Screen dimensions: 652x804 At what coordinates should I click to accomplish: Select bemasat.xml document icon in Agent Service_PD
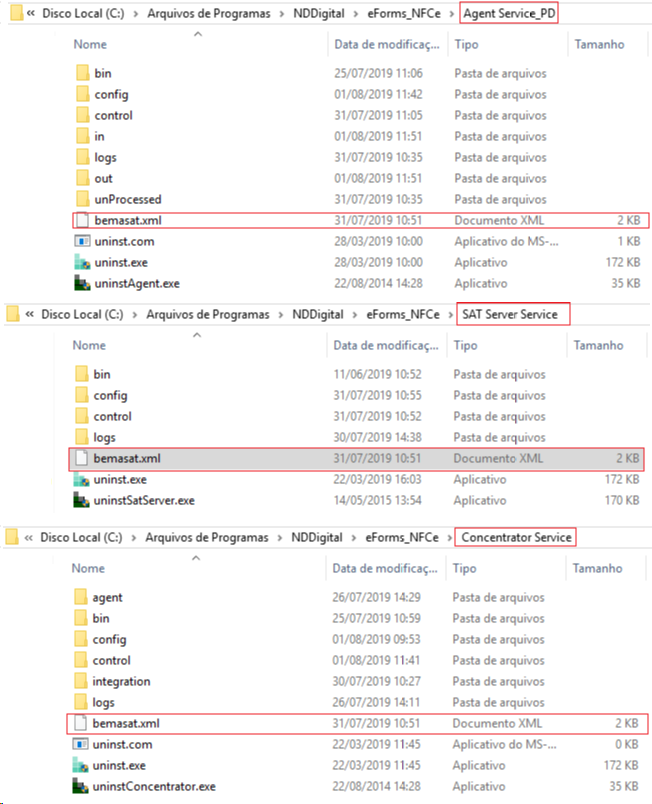click(82, 220)
